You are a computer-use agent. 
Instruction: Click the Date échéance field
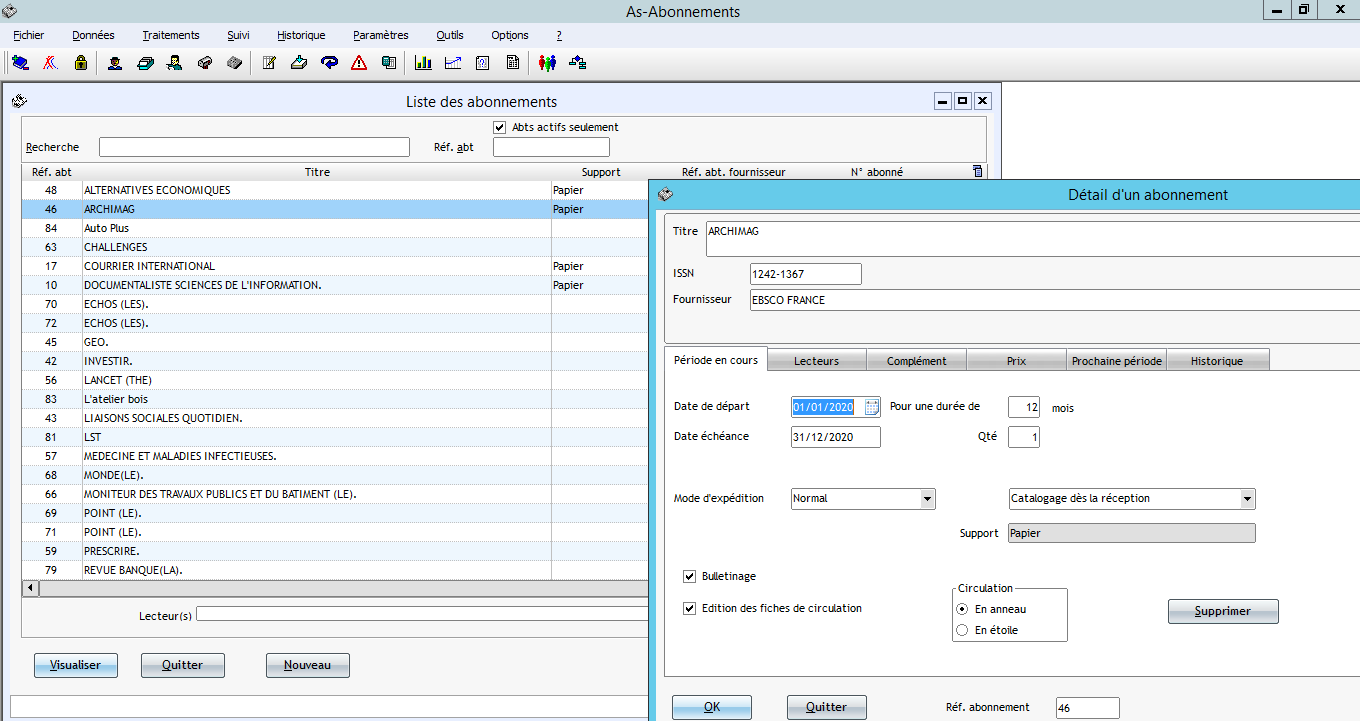(x=836, y=437)
